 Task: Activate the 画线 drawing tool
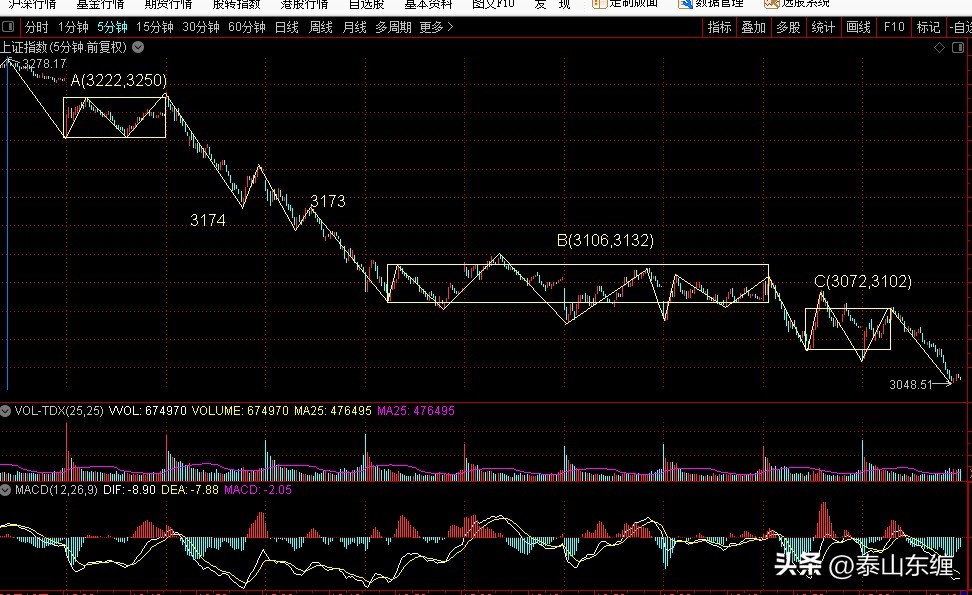(859, 27)
